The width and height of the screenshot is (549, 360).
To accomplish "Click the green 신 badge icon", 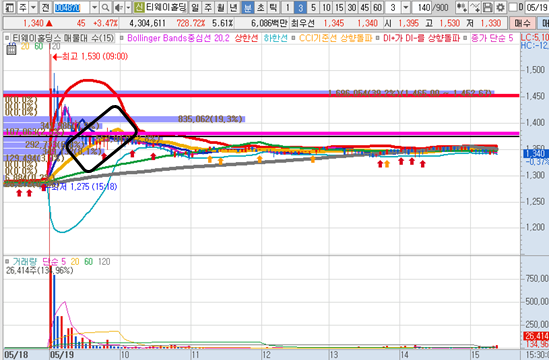I will coord(139,7).
